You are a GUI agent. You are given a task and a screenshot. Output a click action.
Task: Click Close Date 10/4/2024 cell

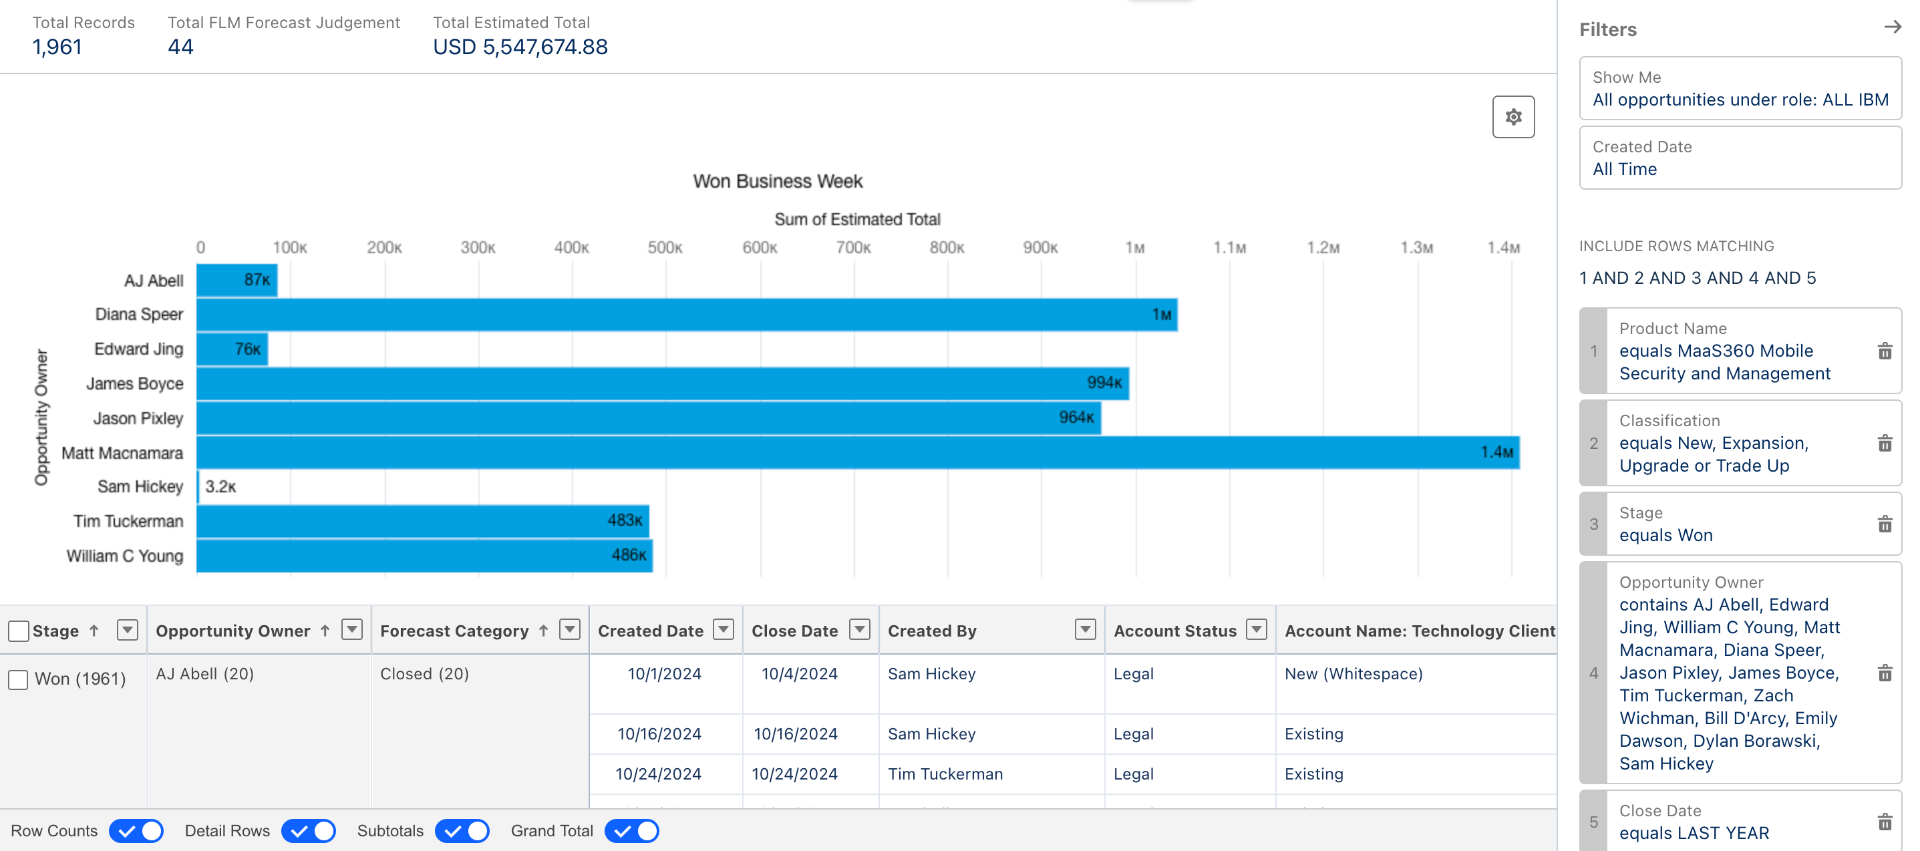point(800,674)
